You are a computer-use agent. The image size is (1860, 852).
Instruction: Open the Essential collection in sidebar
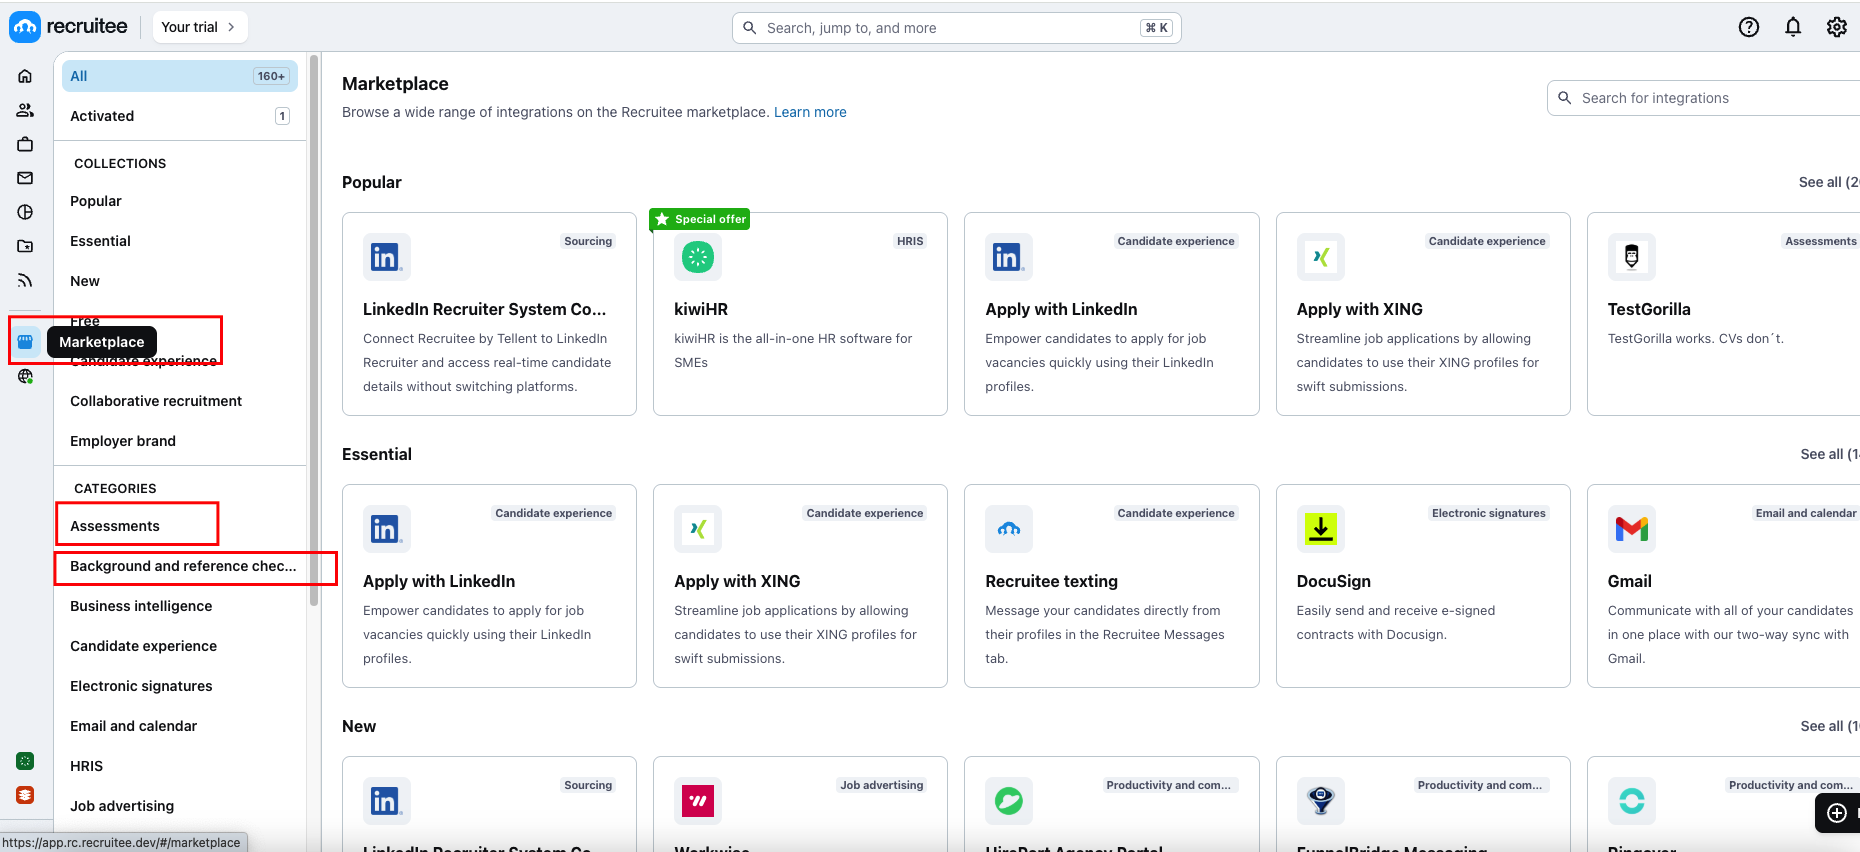coord(100,241)
